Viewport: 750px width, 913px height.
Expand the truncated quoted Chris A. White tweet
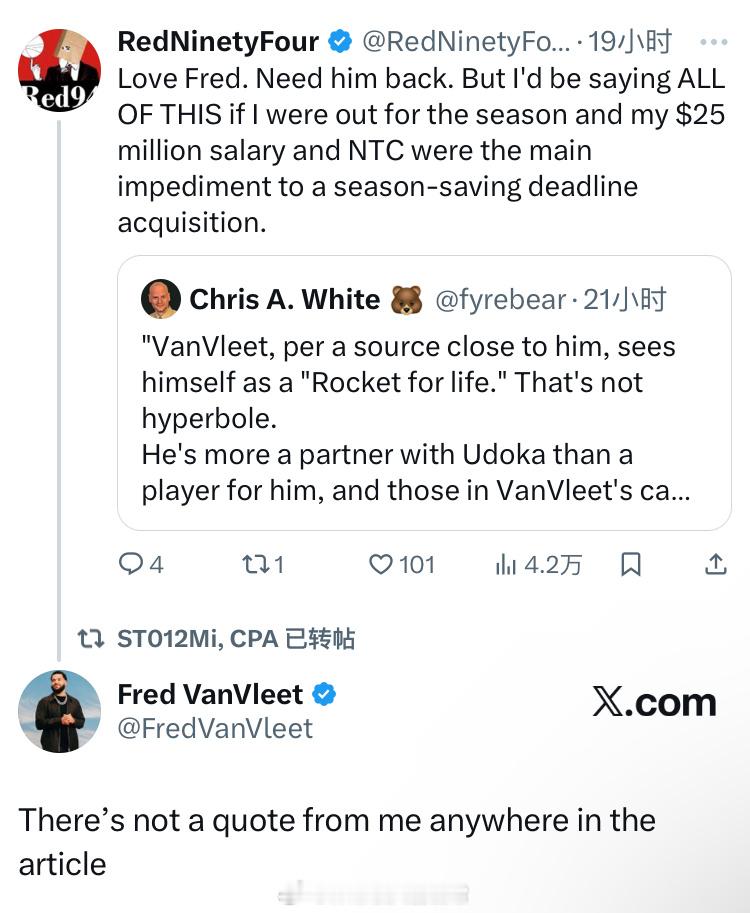click(425, 420)
